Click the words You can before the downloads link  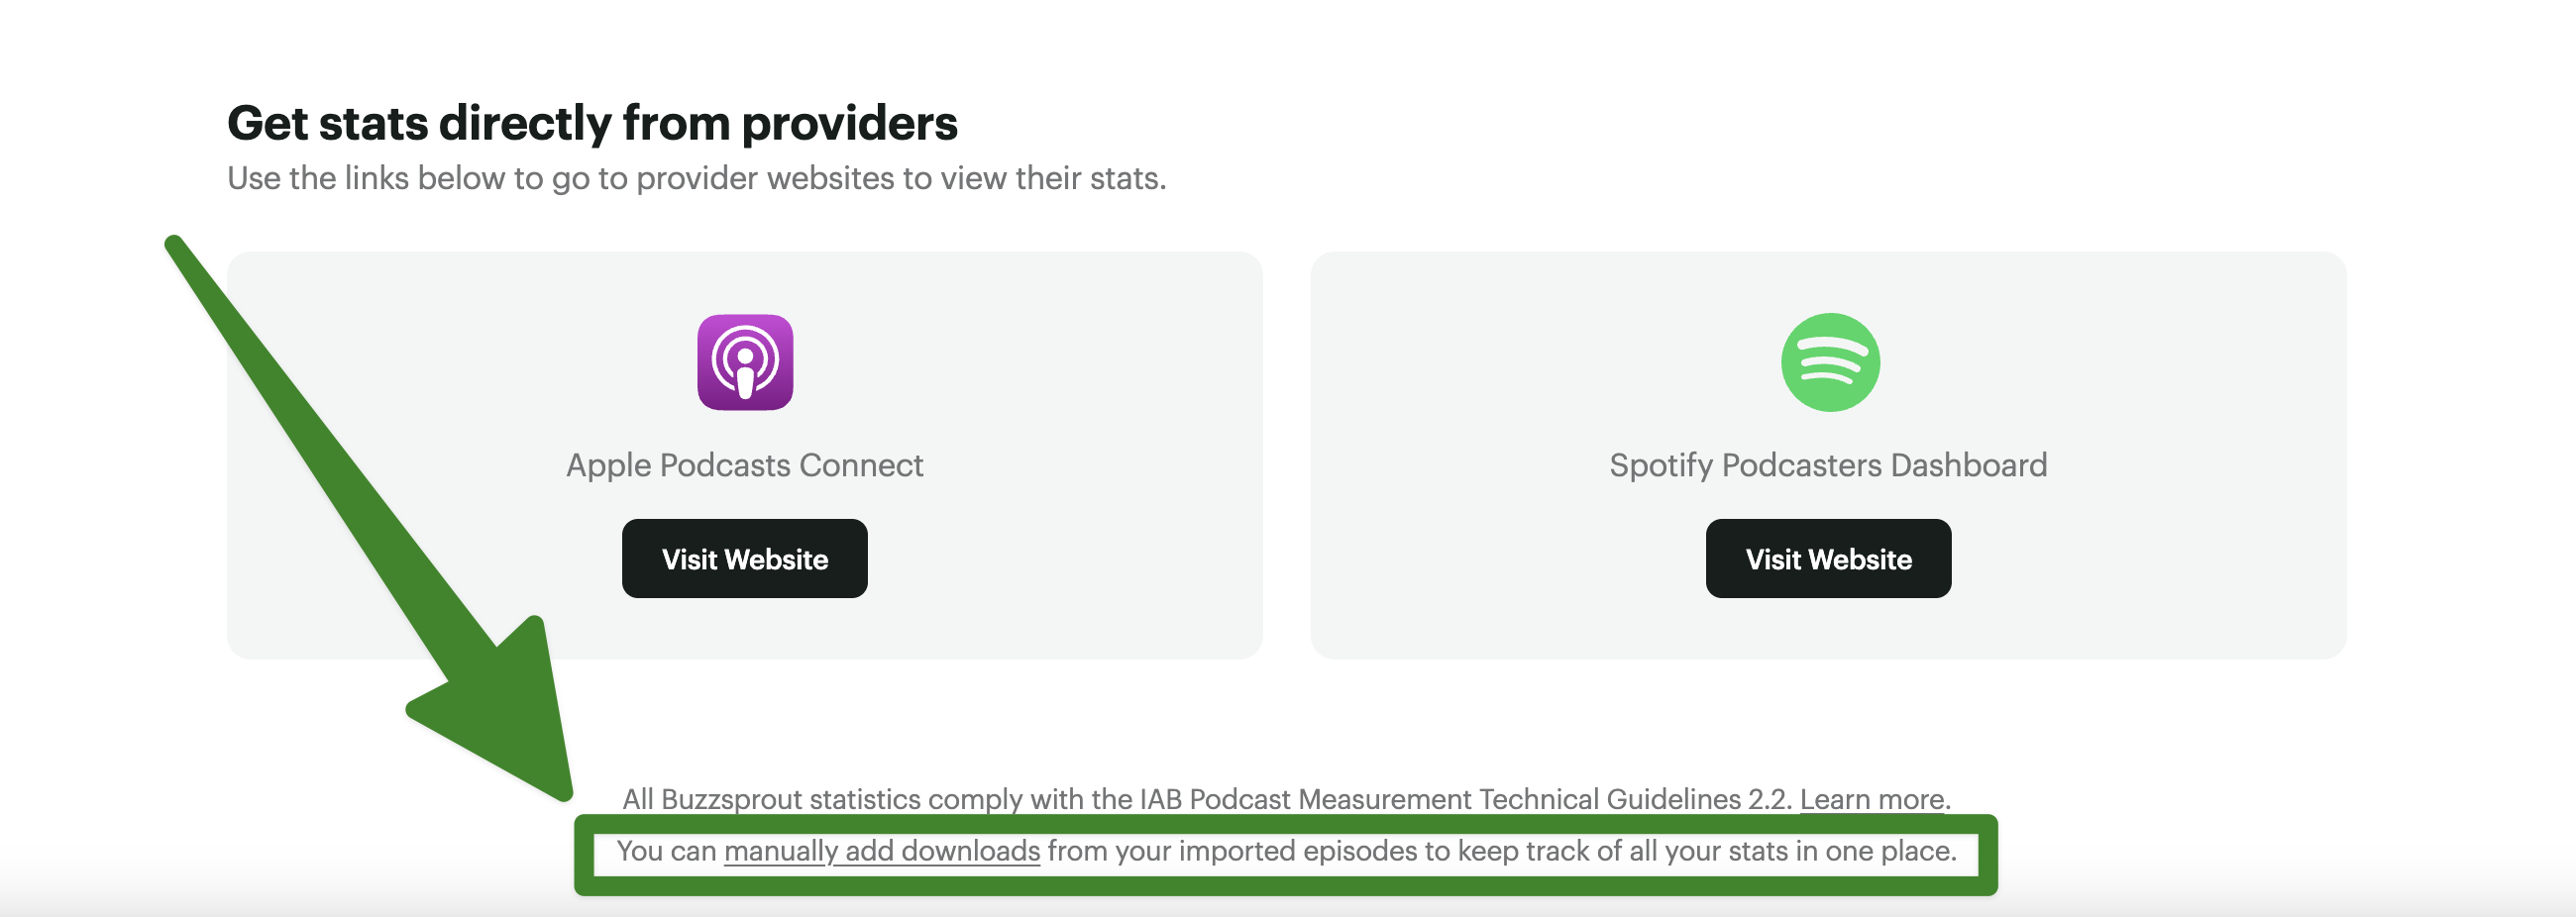click(x=666, y=851)
